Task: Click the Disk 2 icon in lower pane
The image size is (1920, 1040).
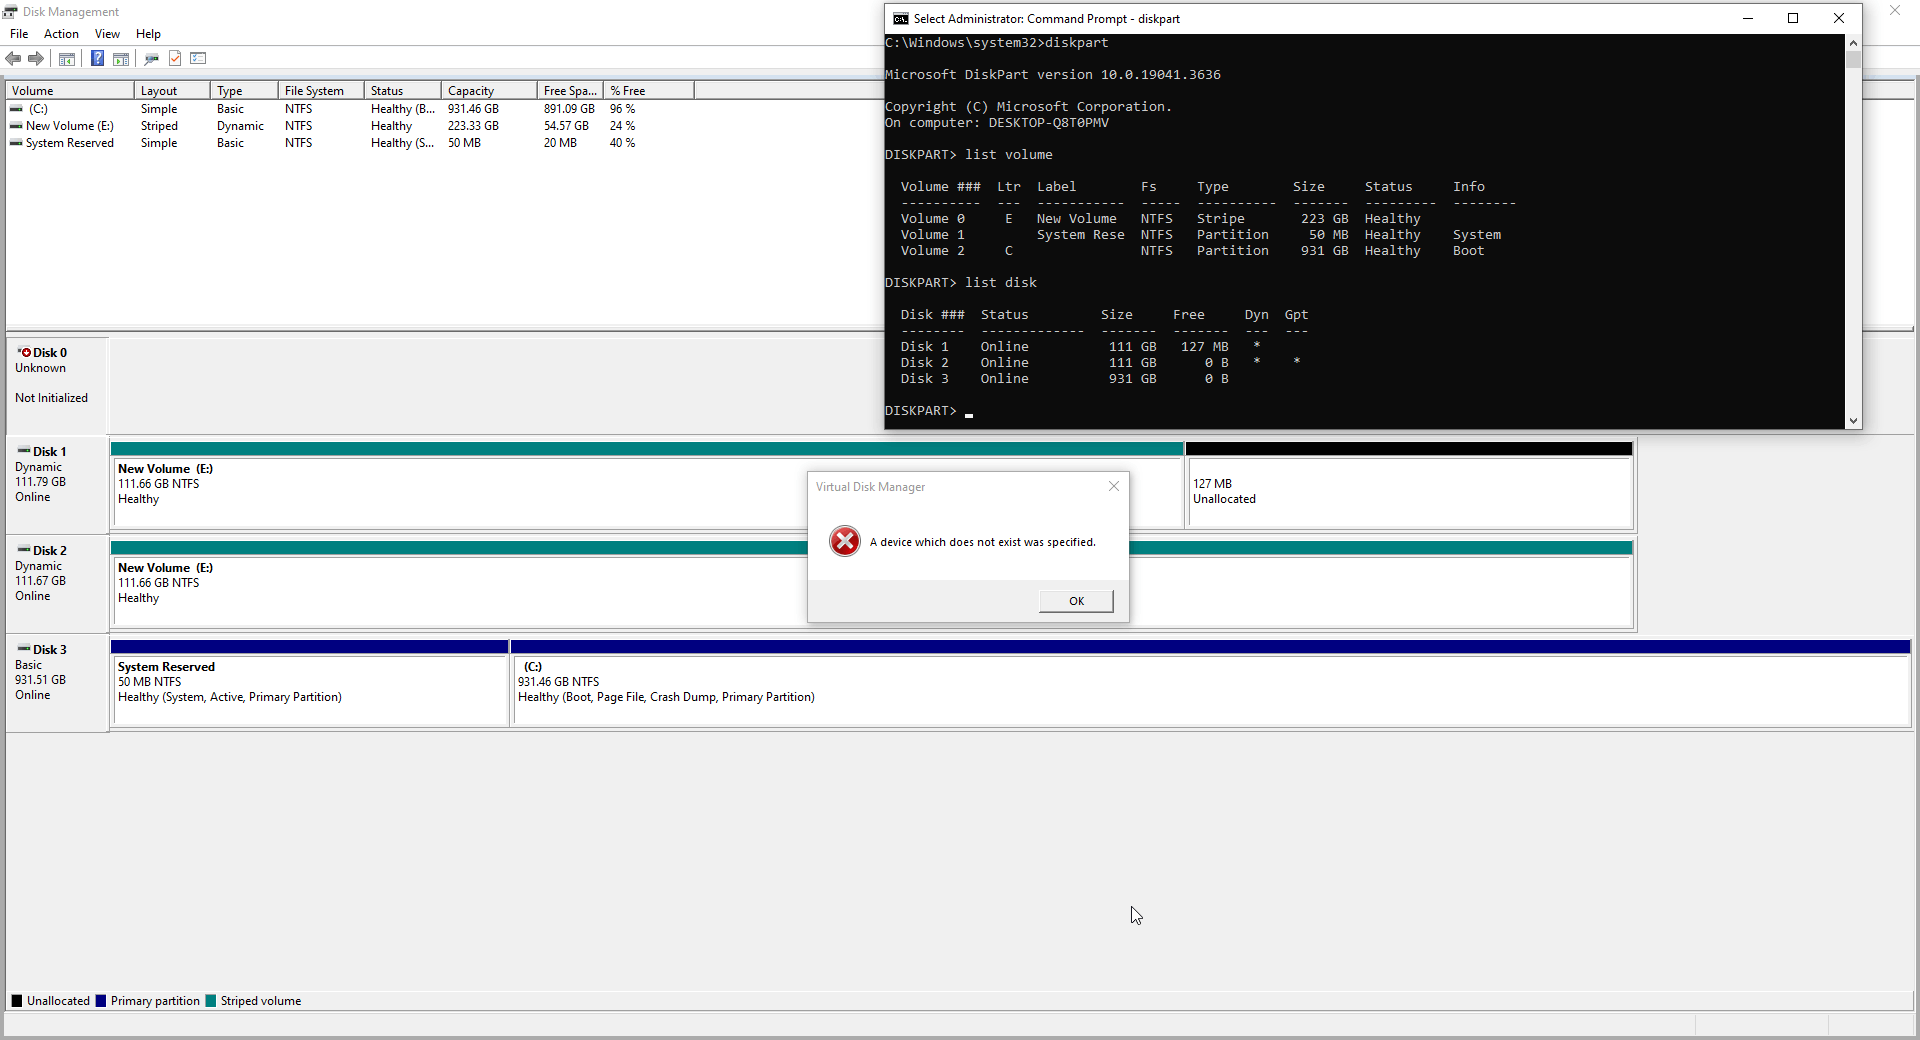Action: click(24, 550)
